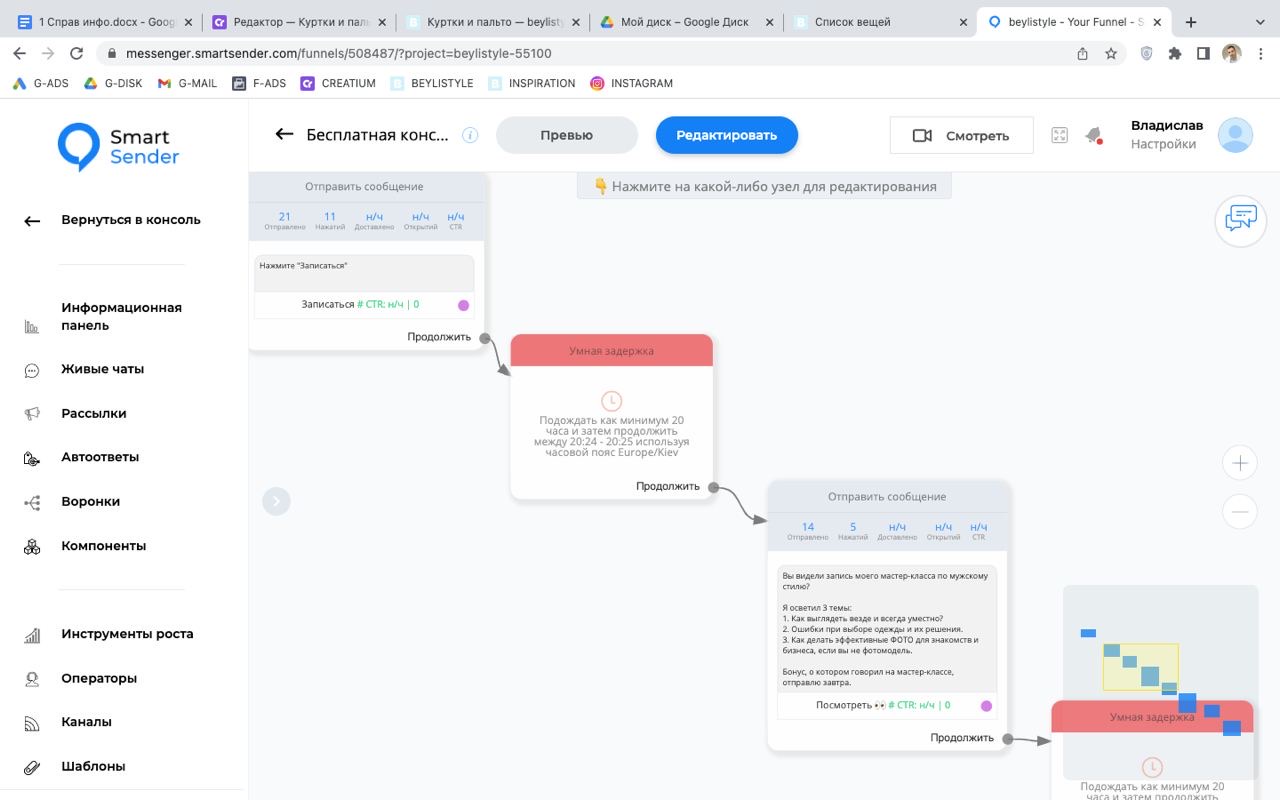Open the INSTAGRAM bookmark
The image size is (1280, 800).
click(x=631, y=83)
